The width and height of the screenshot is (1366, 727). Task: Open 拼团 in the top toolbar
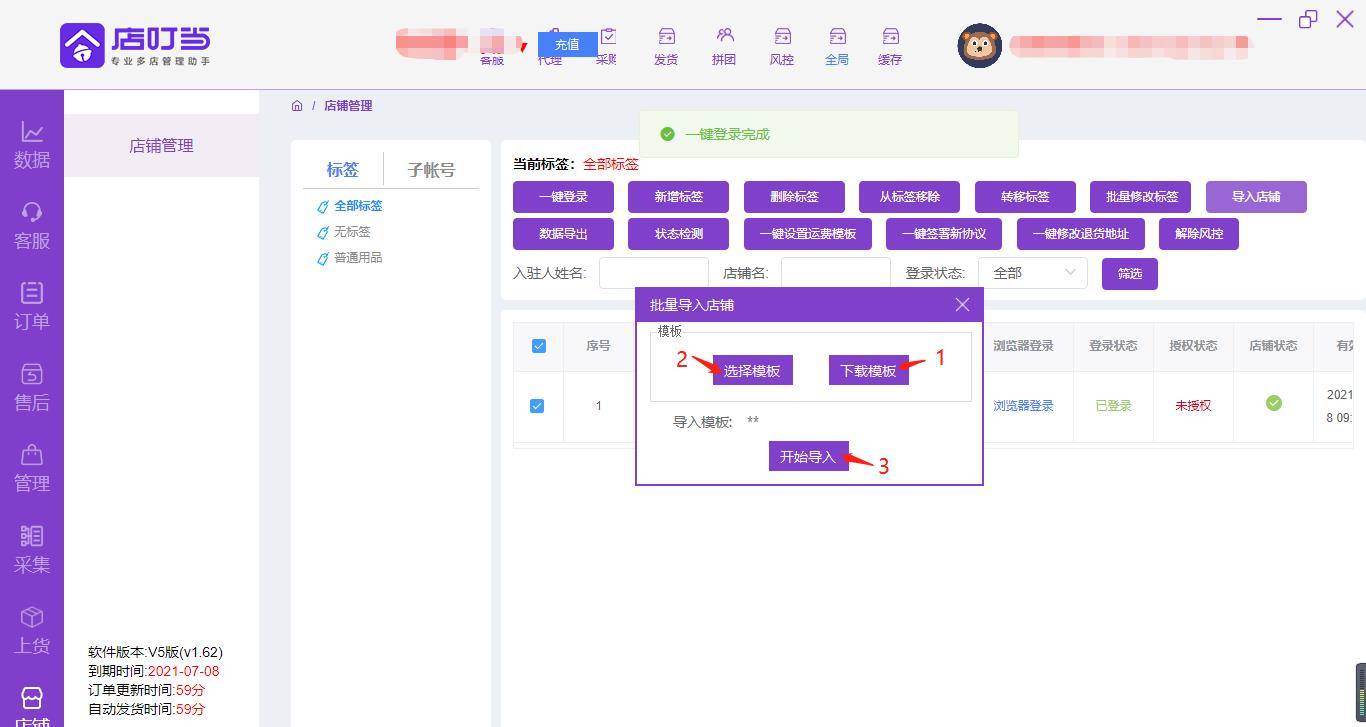click(724, 47)
